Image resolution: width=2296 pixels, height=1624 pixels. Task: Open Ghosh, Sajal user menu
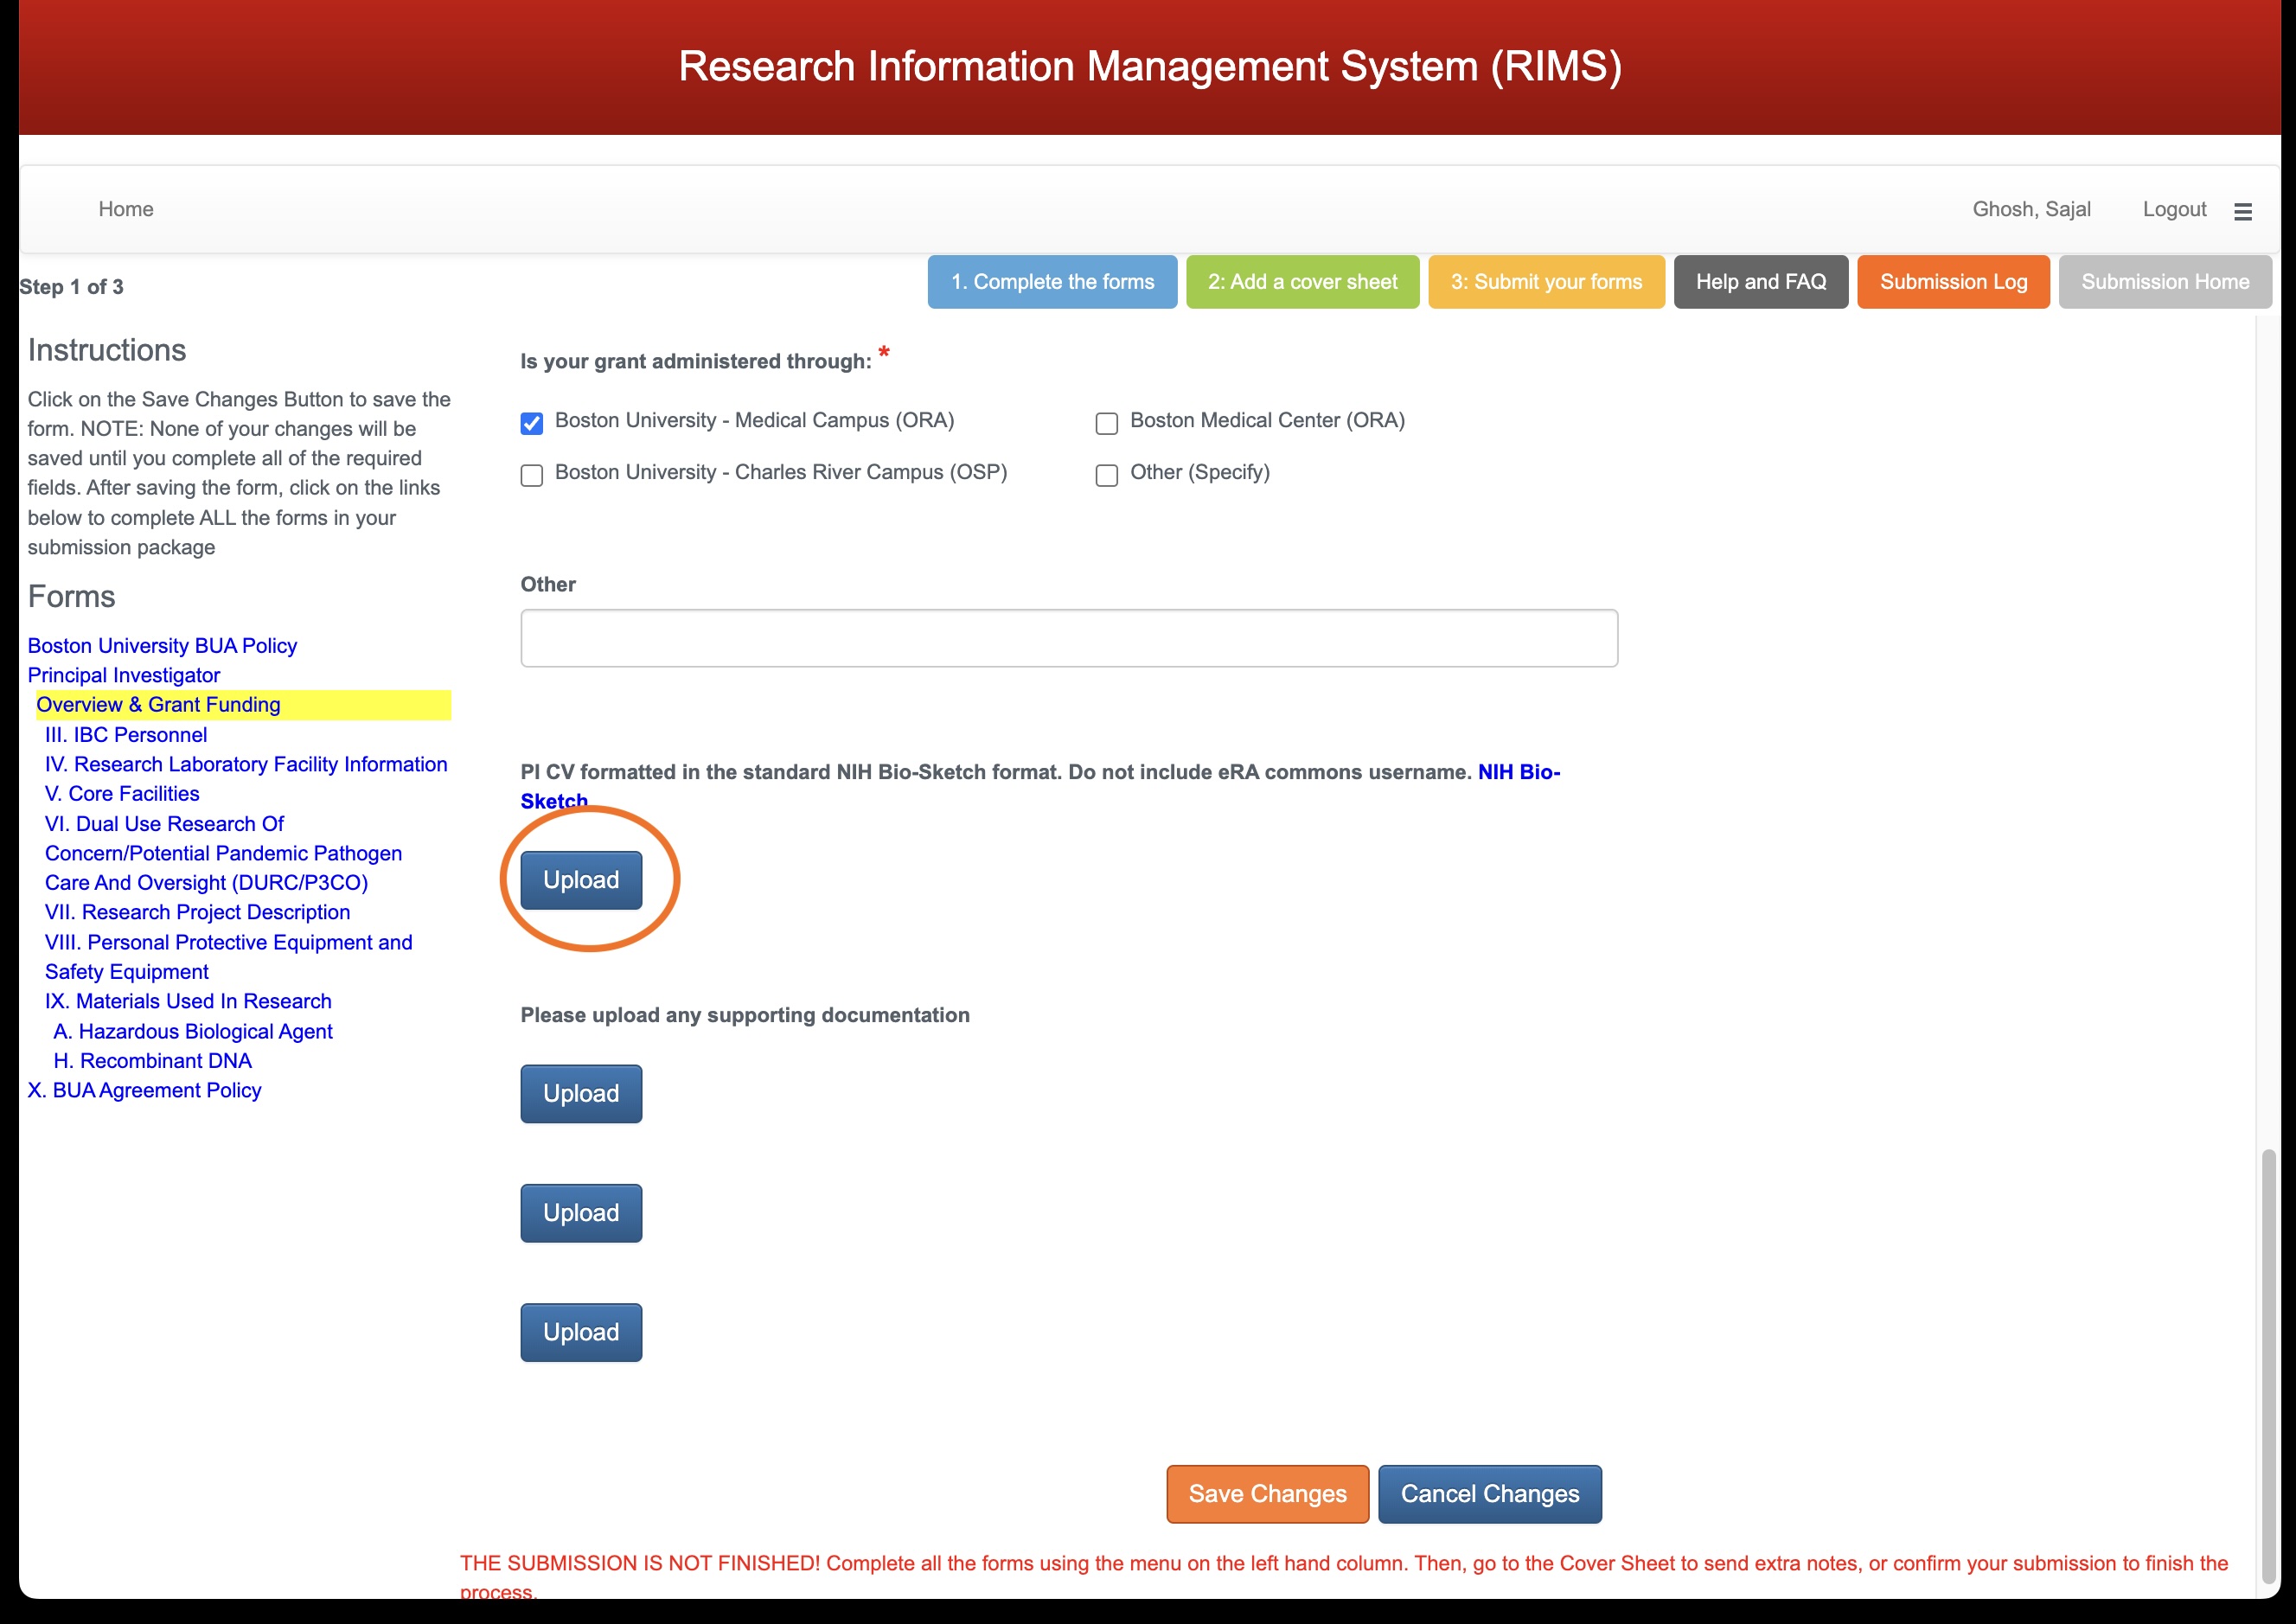[x=2031, y=209]
